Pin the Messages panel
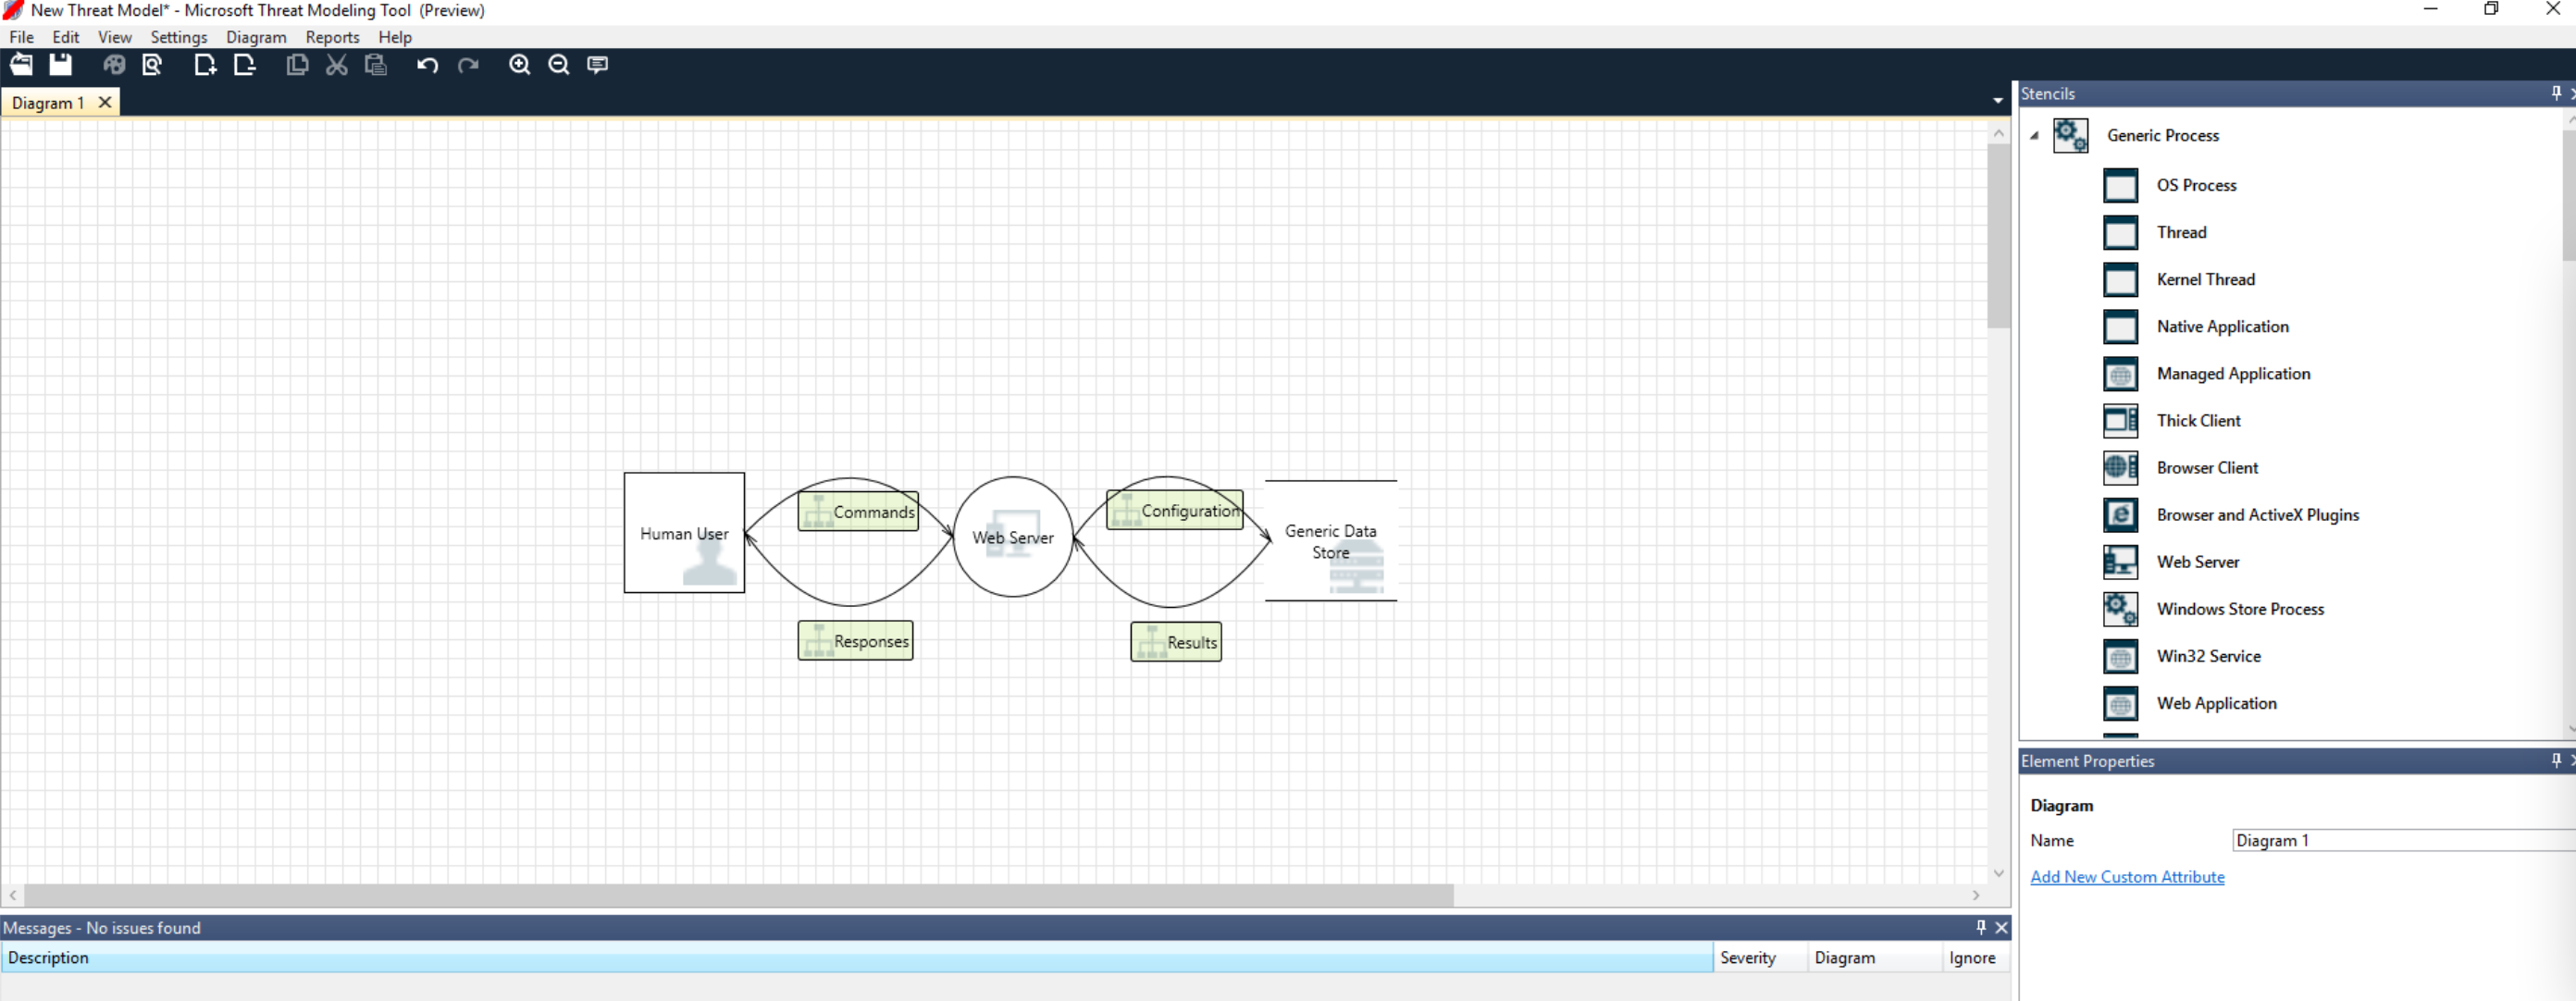The width and height of the screenshot is (2576, 1001). click(x=1980, y=927)
